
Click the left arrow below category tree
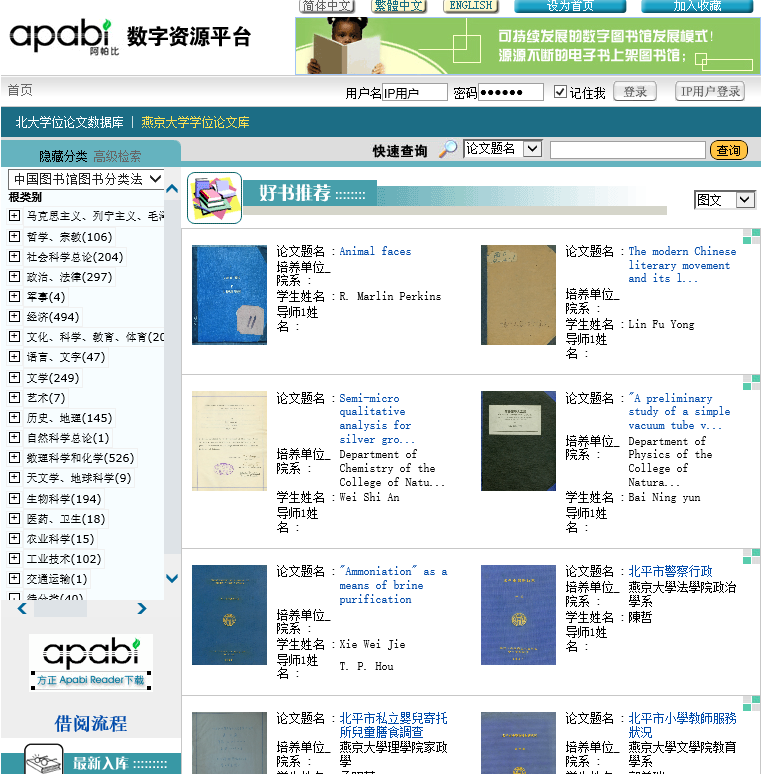click(22, 609)
